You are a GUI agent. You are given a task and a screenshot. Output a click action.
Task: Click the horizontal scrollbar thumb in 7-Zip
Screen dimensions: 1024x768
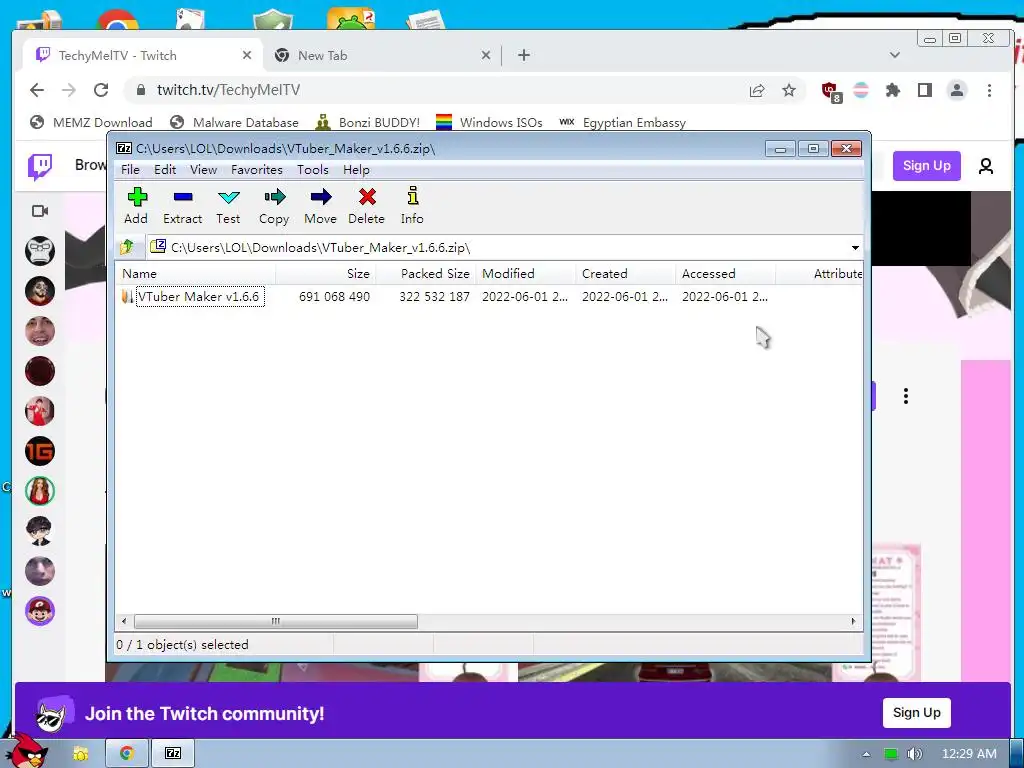[x=276, y=621]
